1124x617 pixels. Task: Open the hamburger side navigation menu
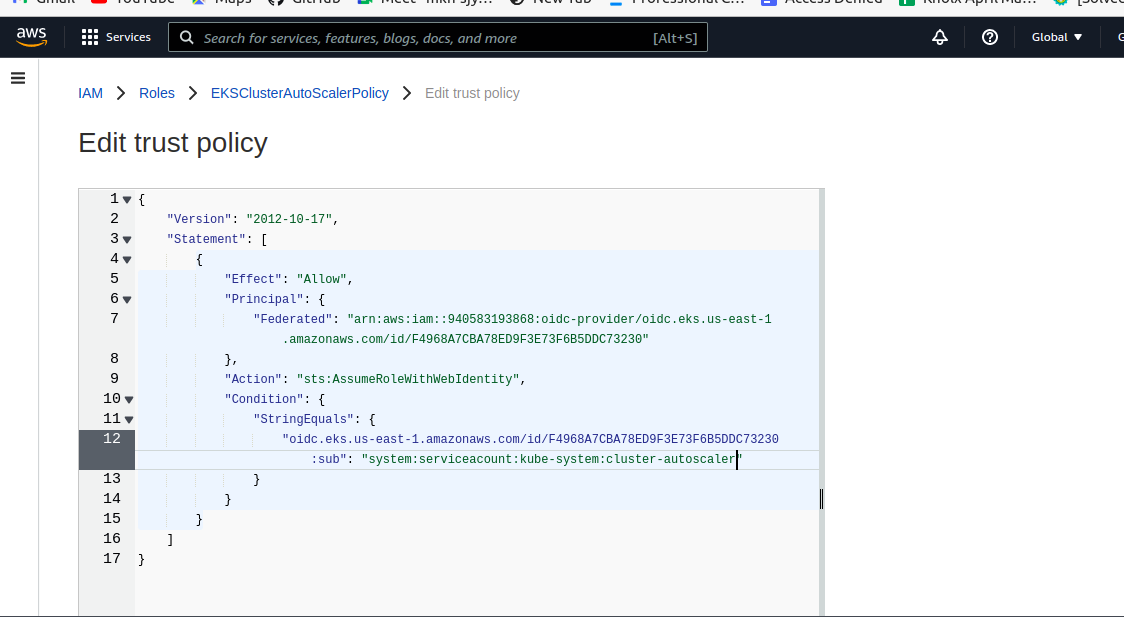coord(18,78)
